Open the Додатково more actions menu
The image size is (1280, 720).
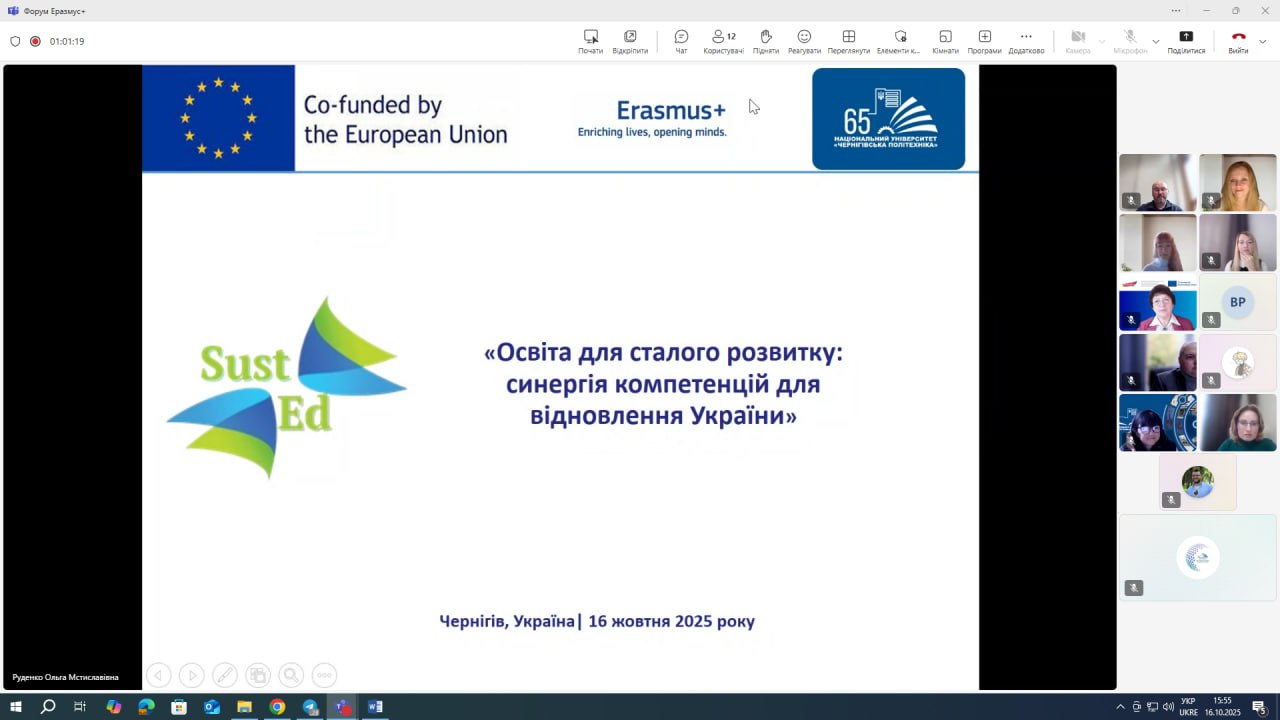(1026, 41)
